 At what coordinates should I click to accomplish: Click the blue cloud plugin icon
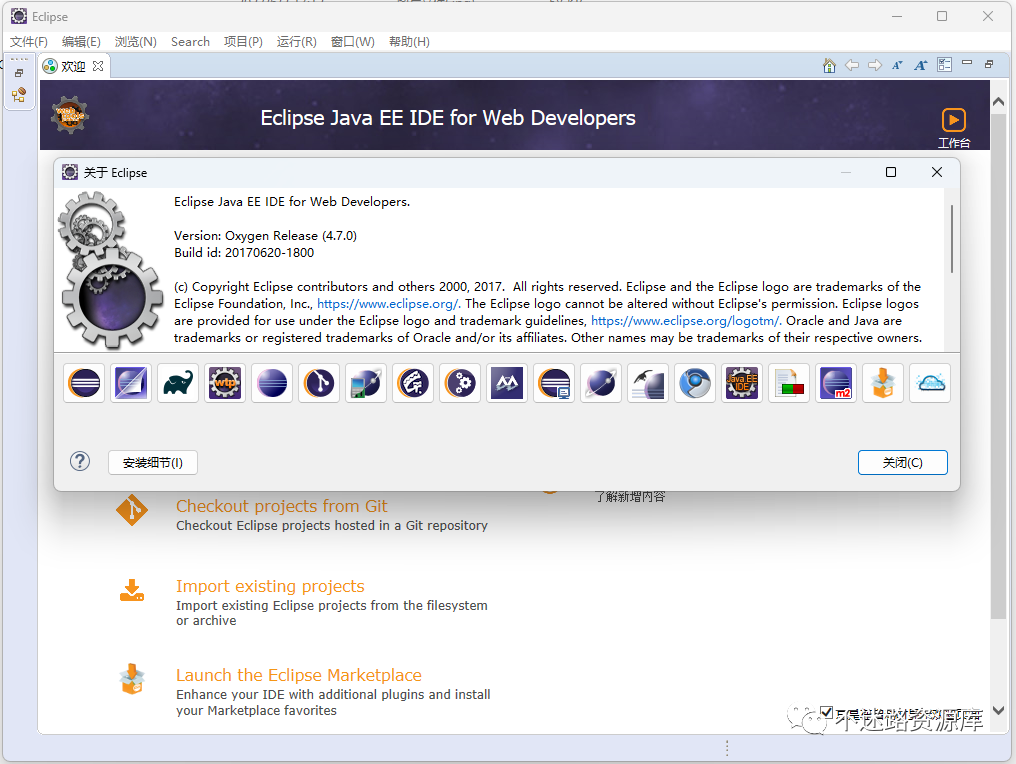[930, 383]
